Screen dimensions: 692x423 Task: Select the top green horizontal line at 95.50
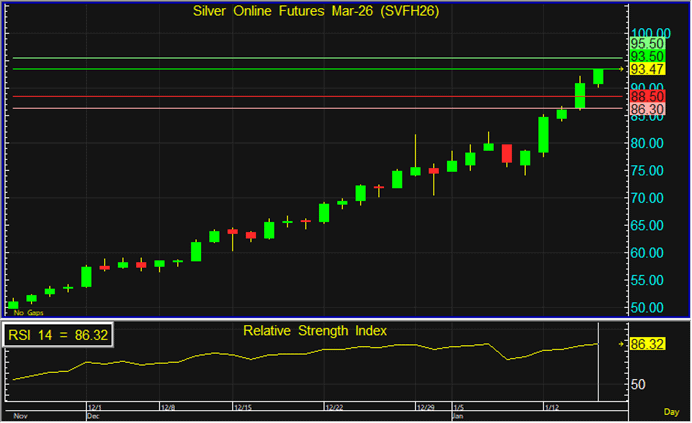[x=300, y=58]
